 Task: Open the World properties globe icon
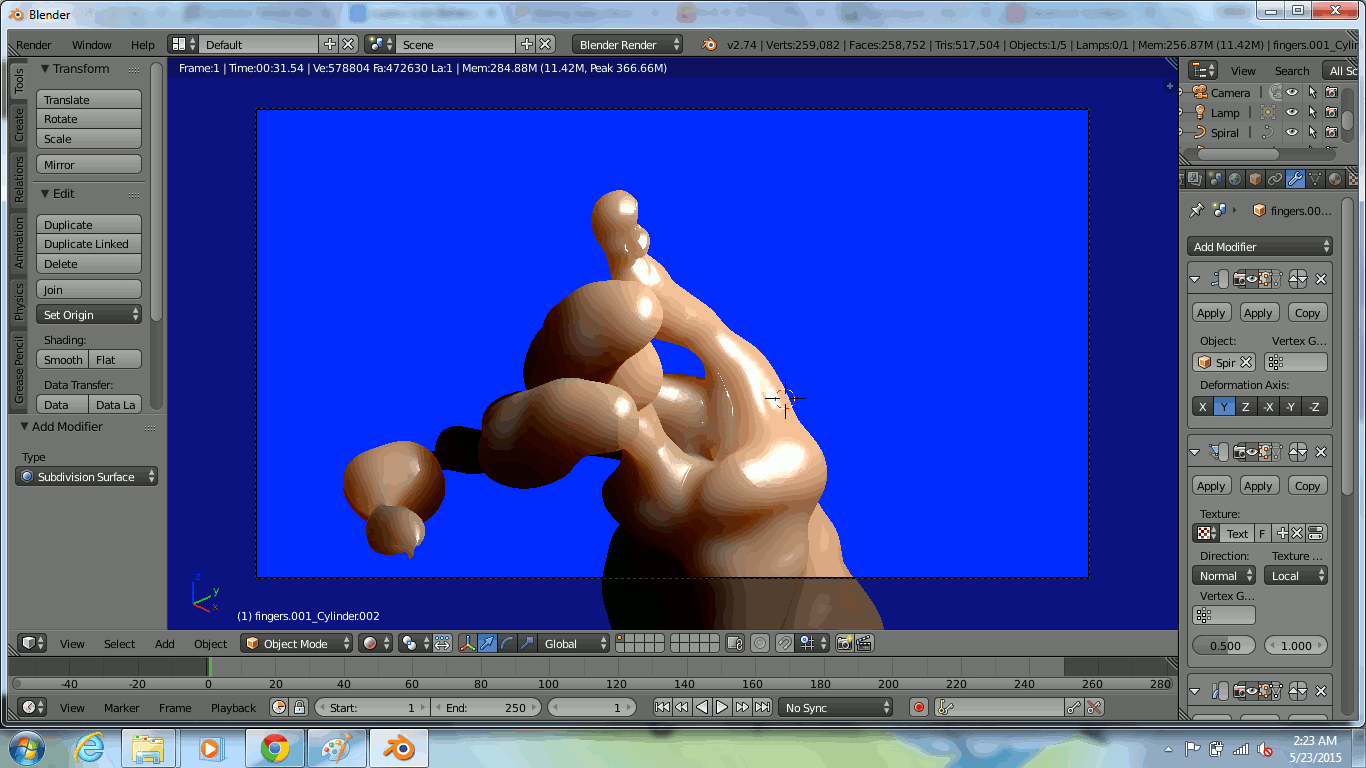tap(1235, 180)
